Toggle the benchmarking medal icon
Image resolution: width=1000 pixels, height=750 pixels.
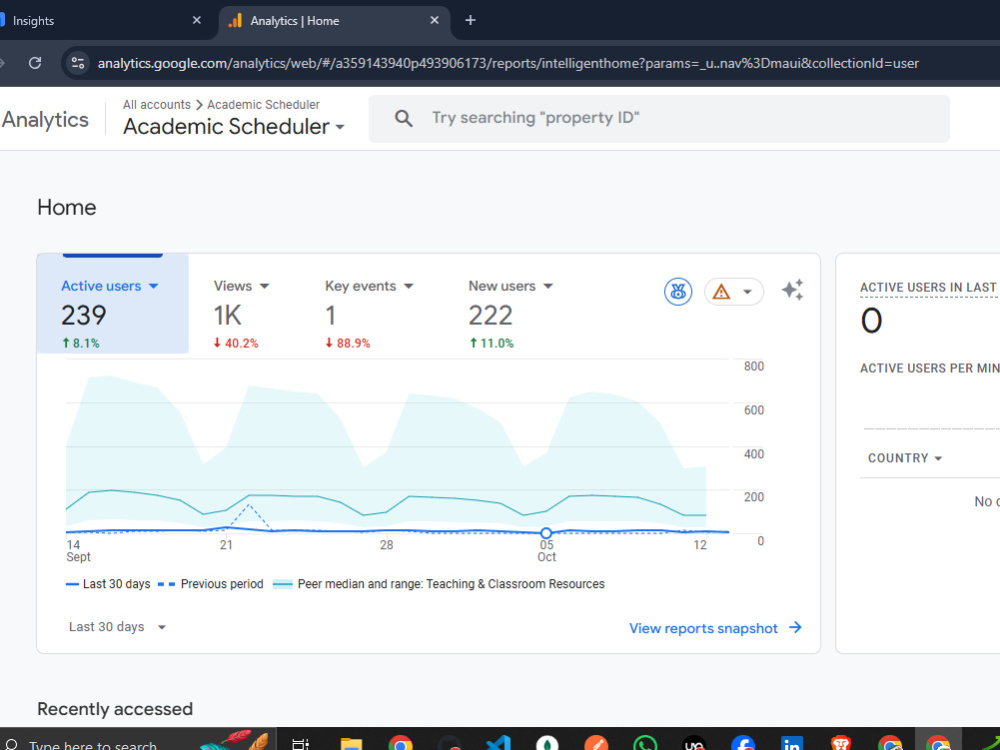coord(678,292)
